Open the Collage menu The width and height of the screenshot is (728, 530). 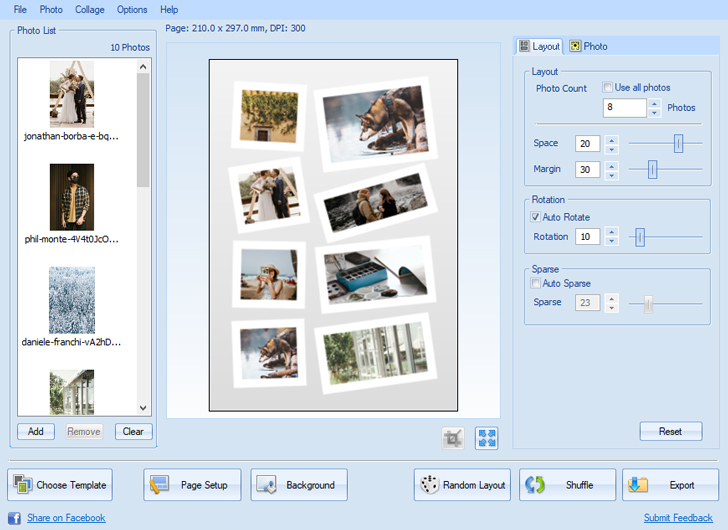pos(89,9)
